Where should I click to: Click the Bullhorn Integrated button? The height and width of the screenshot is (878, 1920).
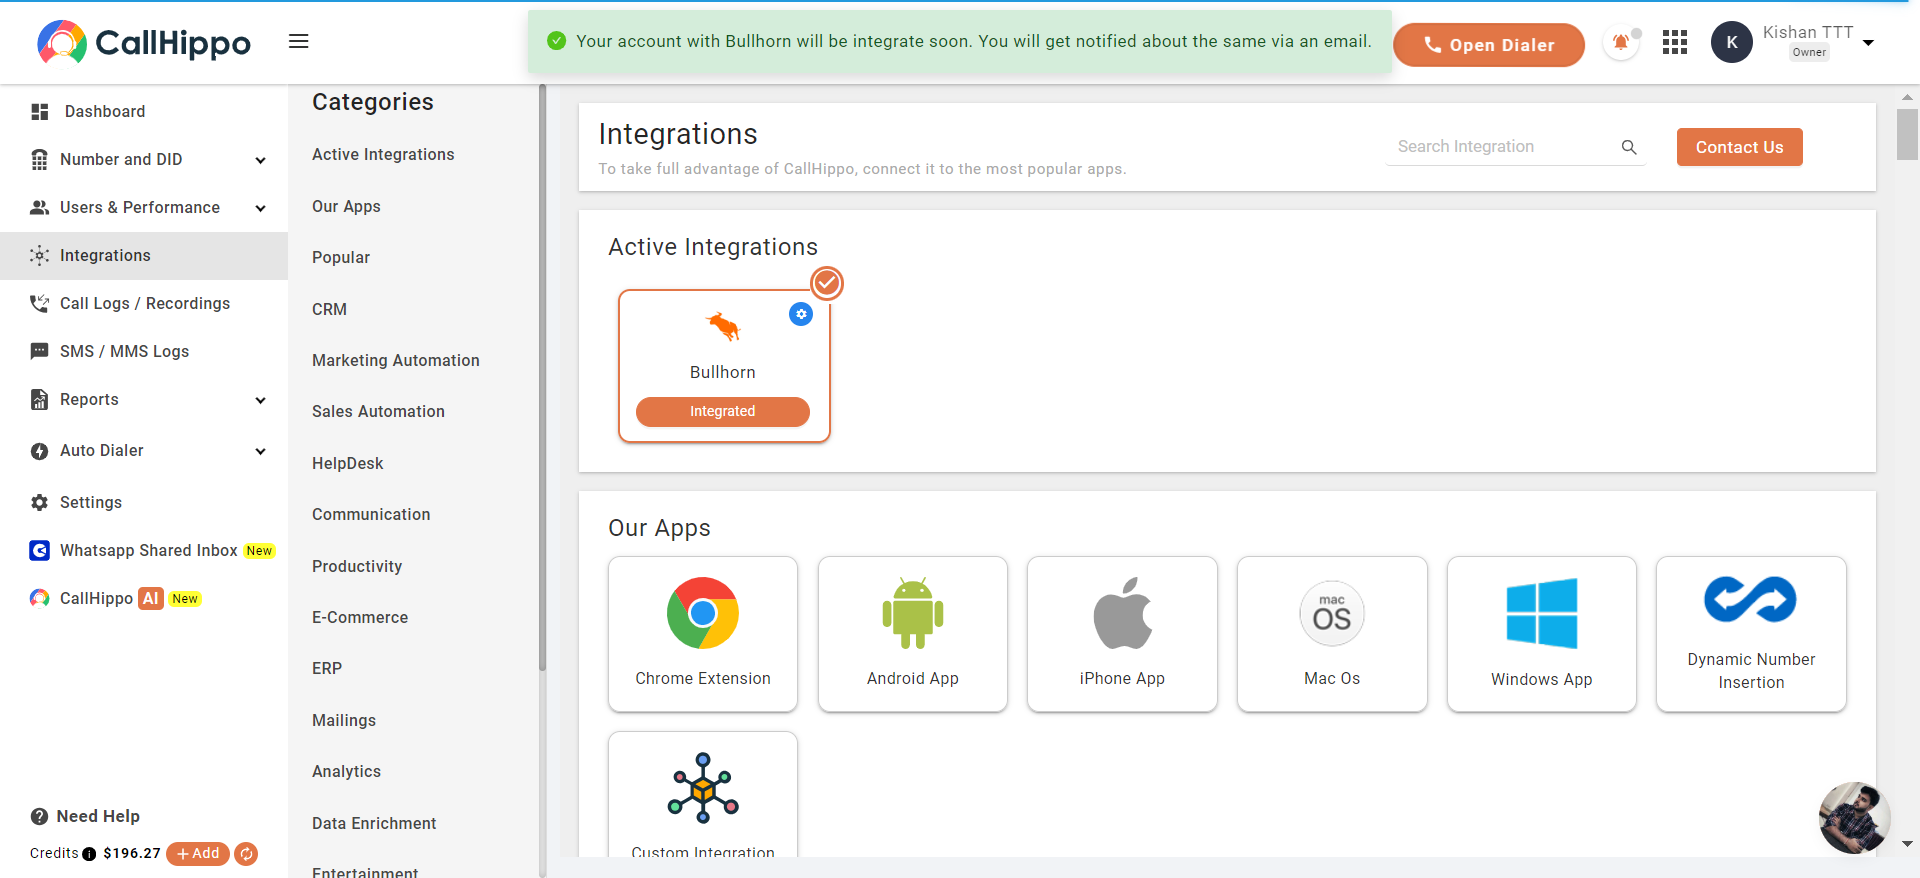click(723, 412)
